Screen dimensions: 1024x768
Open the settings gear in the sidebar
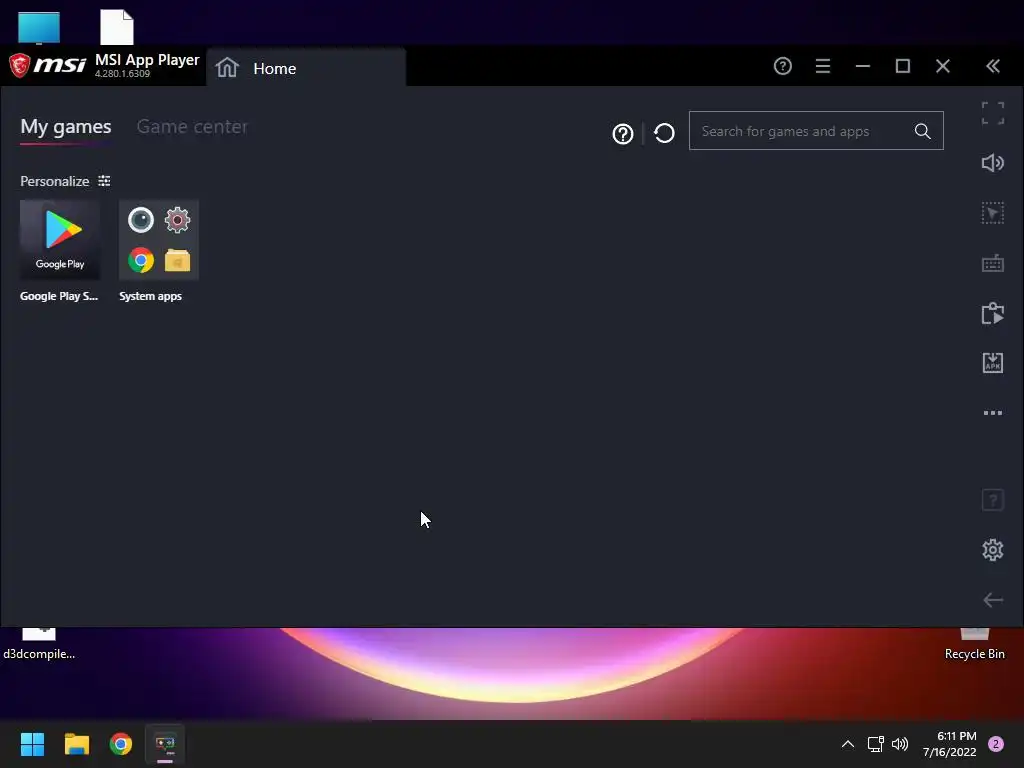(x=993, y=550)
